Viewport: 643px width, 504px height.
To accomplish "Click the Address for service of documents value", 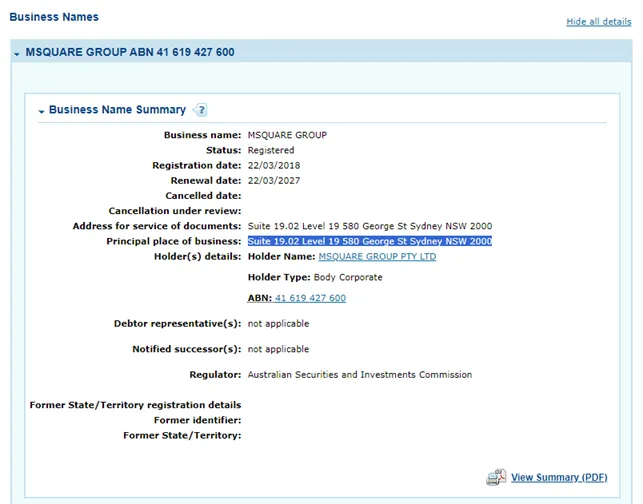I will click(x=370, y=226).
